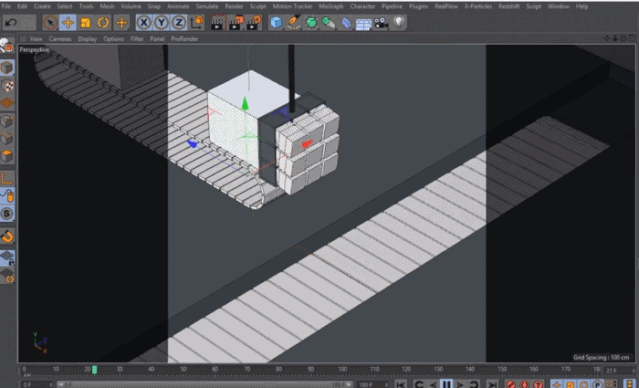
Task: Click the 180 F end frame field
Action: [373, 384]
